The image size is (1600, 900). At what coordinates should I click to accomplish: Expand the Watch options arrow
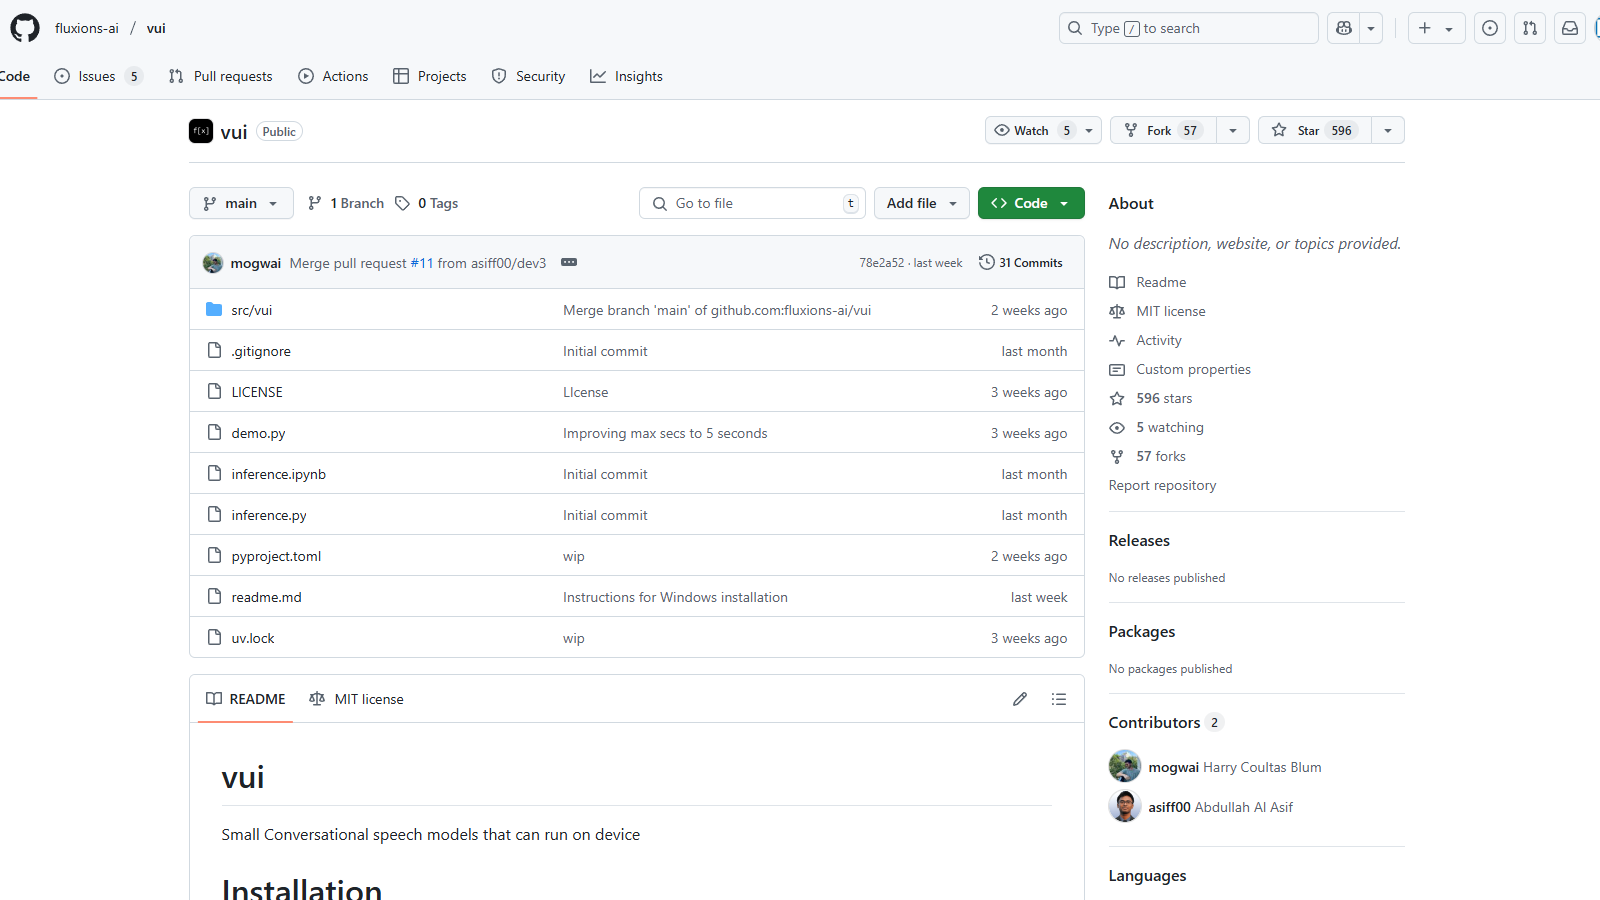click(1088, 130)
